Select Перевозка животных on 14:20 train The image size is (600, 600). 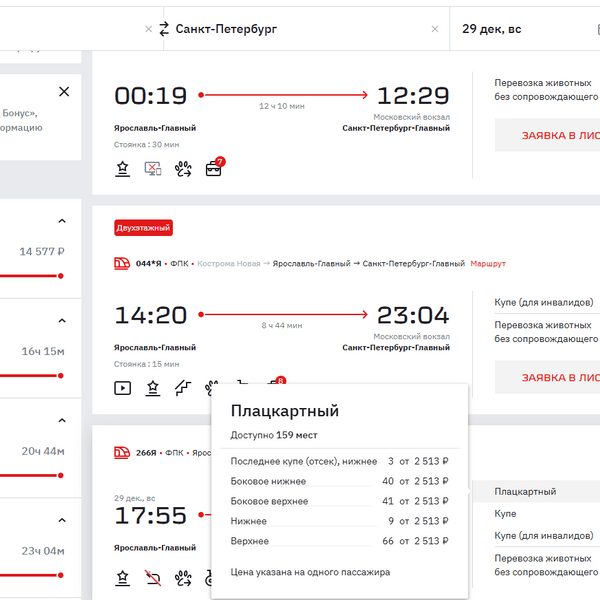tap(546, 332)
